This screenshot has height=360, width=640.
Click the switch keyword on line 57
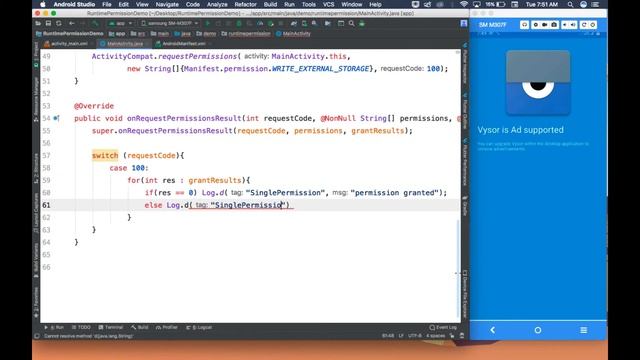tap(105, 156)
